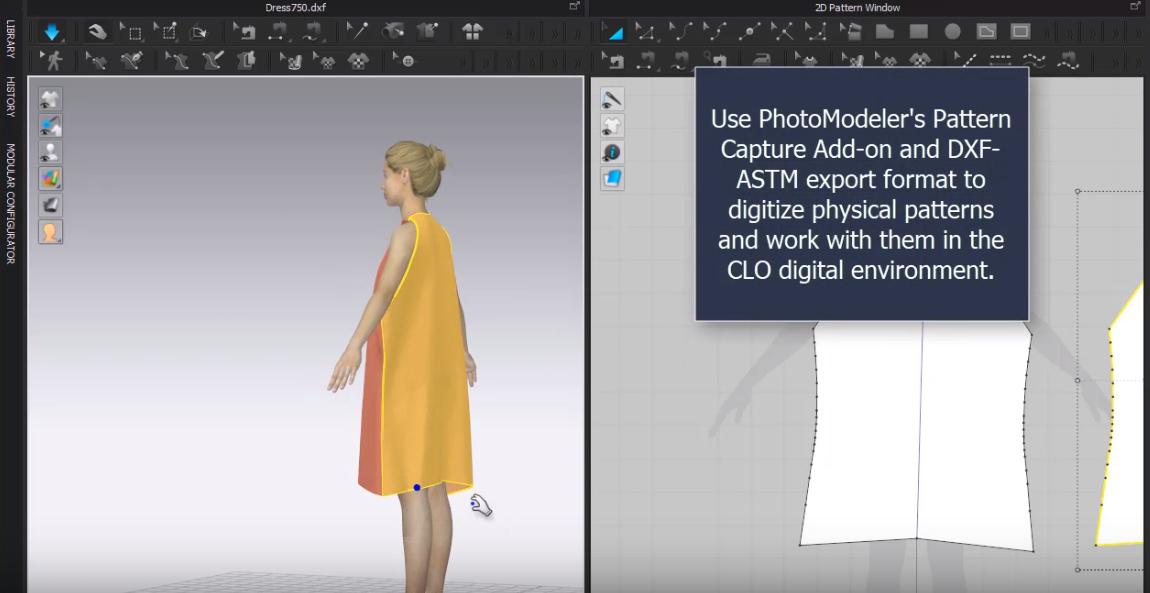Select the Add Point/Split Line tool
This screenshot has width=1150, height=593.
click(749, 32)
